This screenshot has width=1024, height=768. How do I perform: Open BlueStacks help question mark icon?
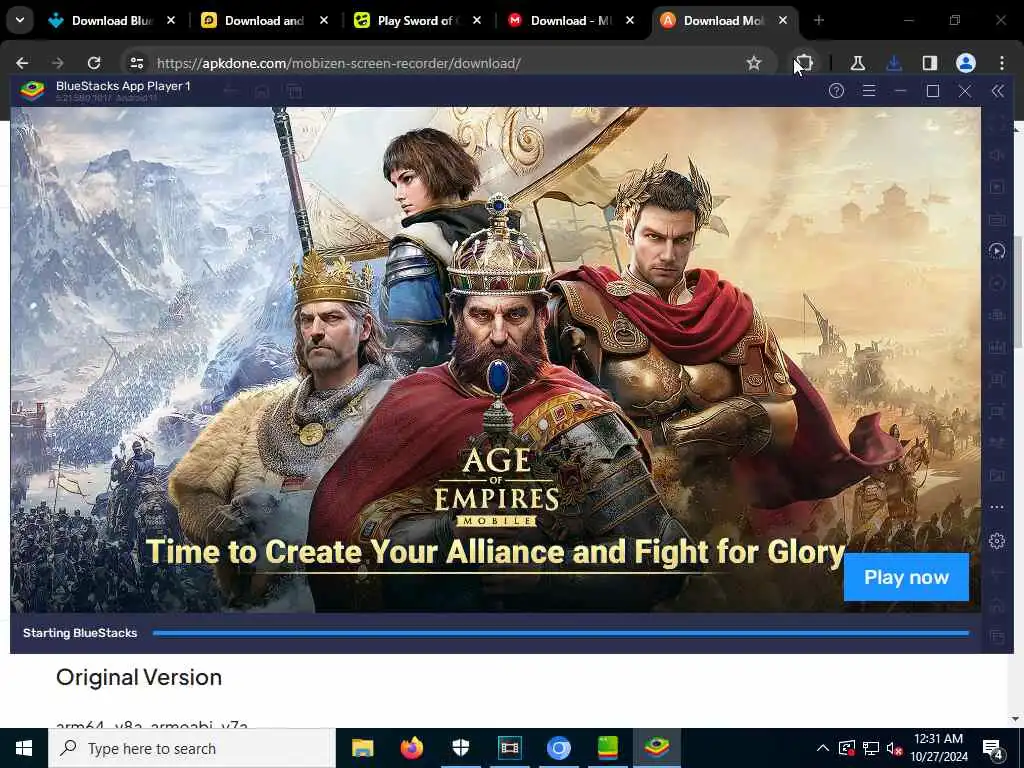836,91
